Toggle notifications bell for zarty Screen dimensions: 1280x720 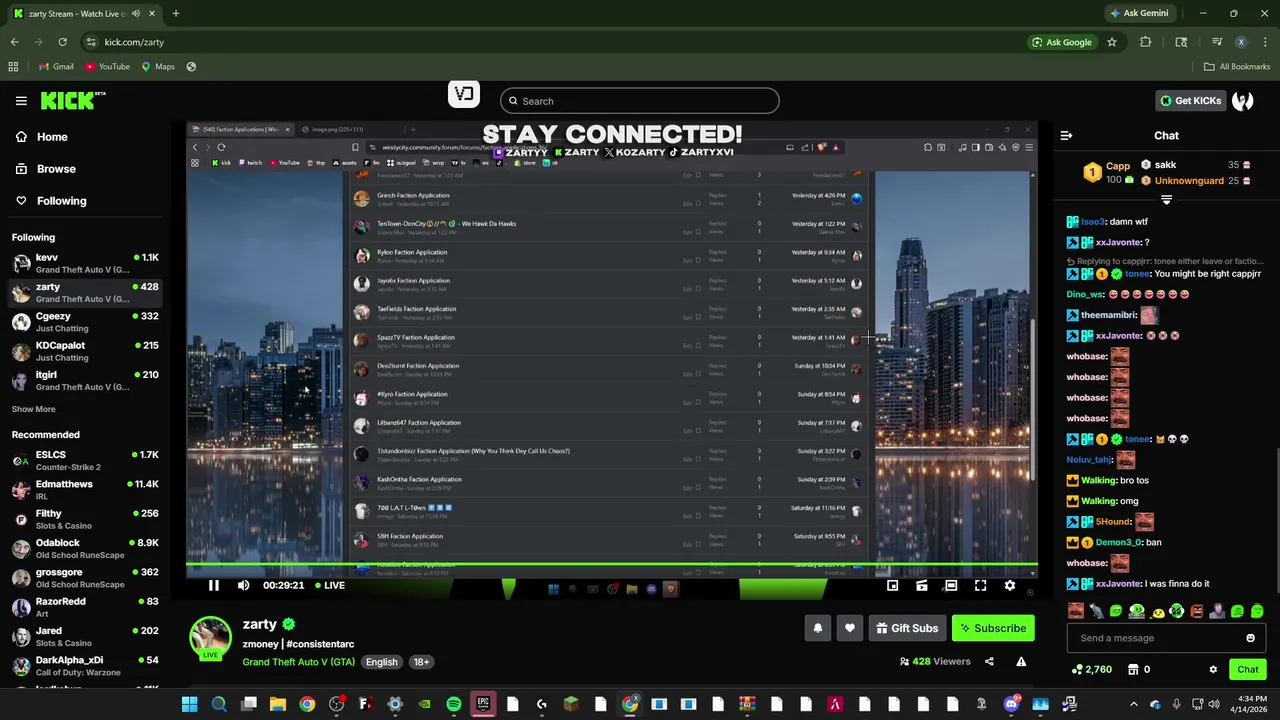[817, 628]
